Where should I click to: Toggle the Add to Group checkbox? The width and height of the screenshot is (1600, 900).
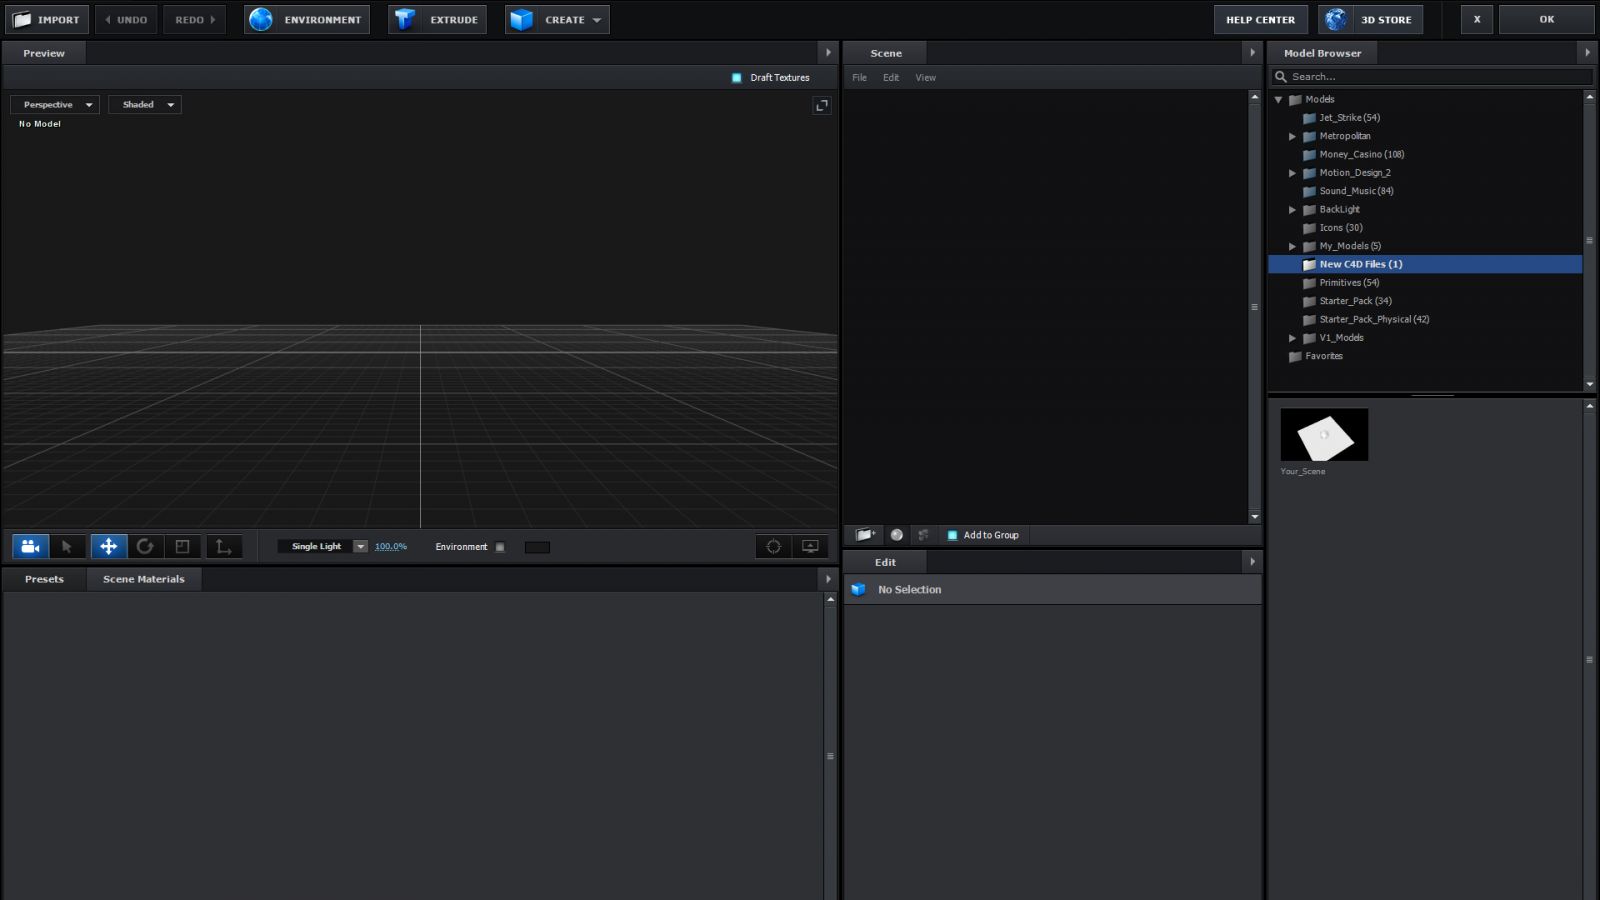point(952,535)
